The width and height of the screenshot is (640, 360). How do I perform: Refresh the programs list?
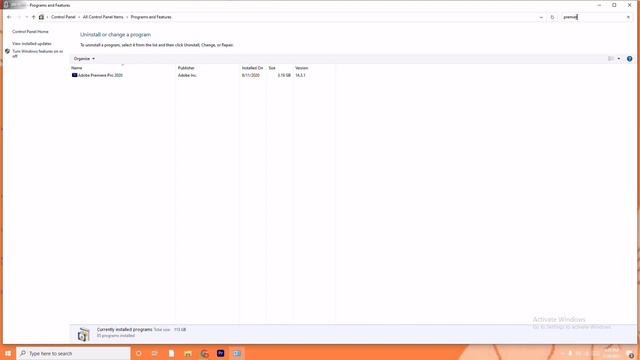coord(552,17)
